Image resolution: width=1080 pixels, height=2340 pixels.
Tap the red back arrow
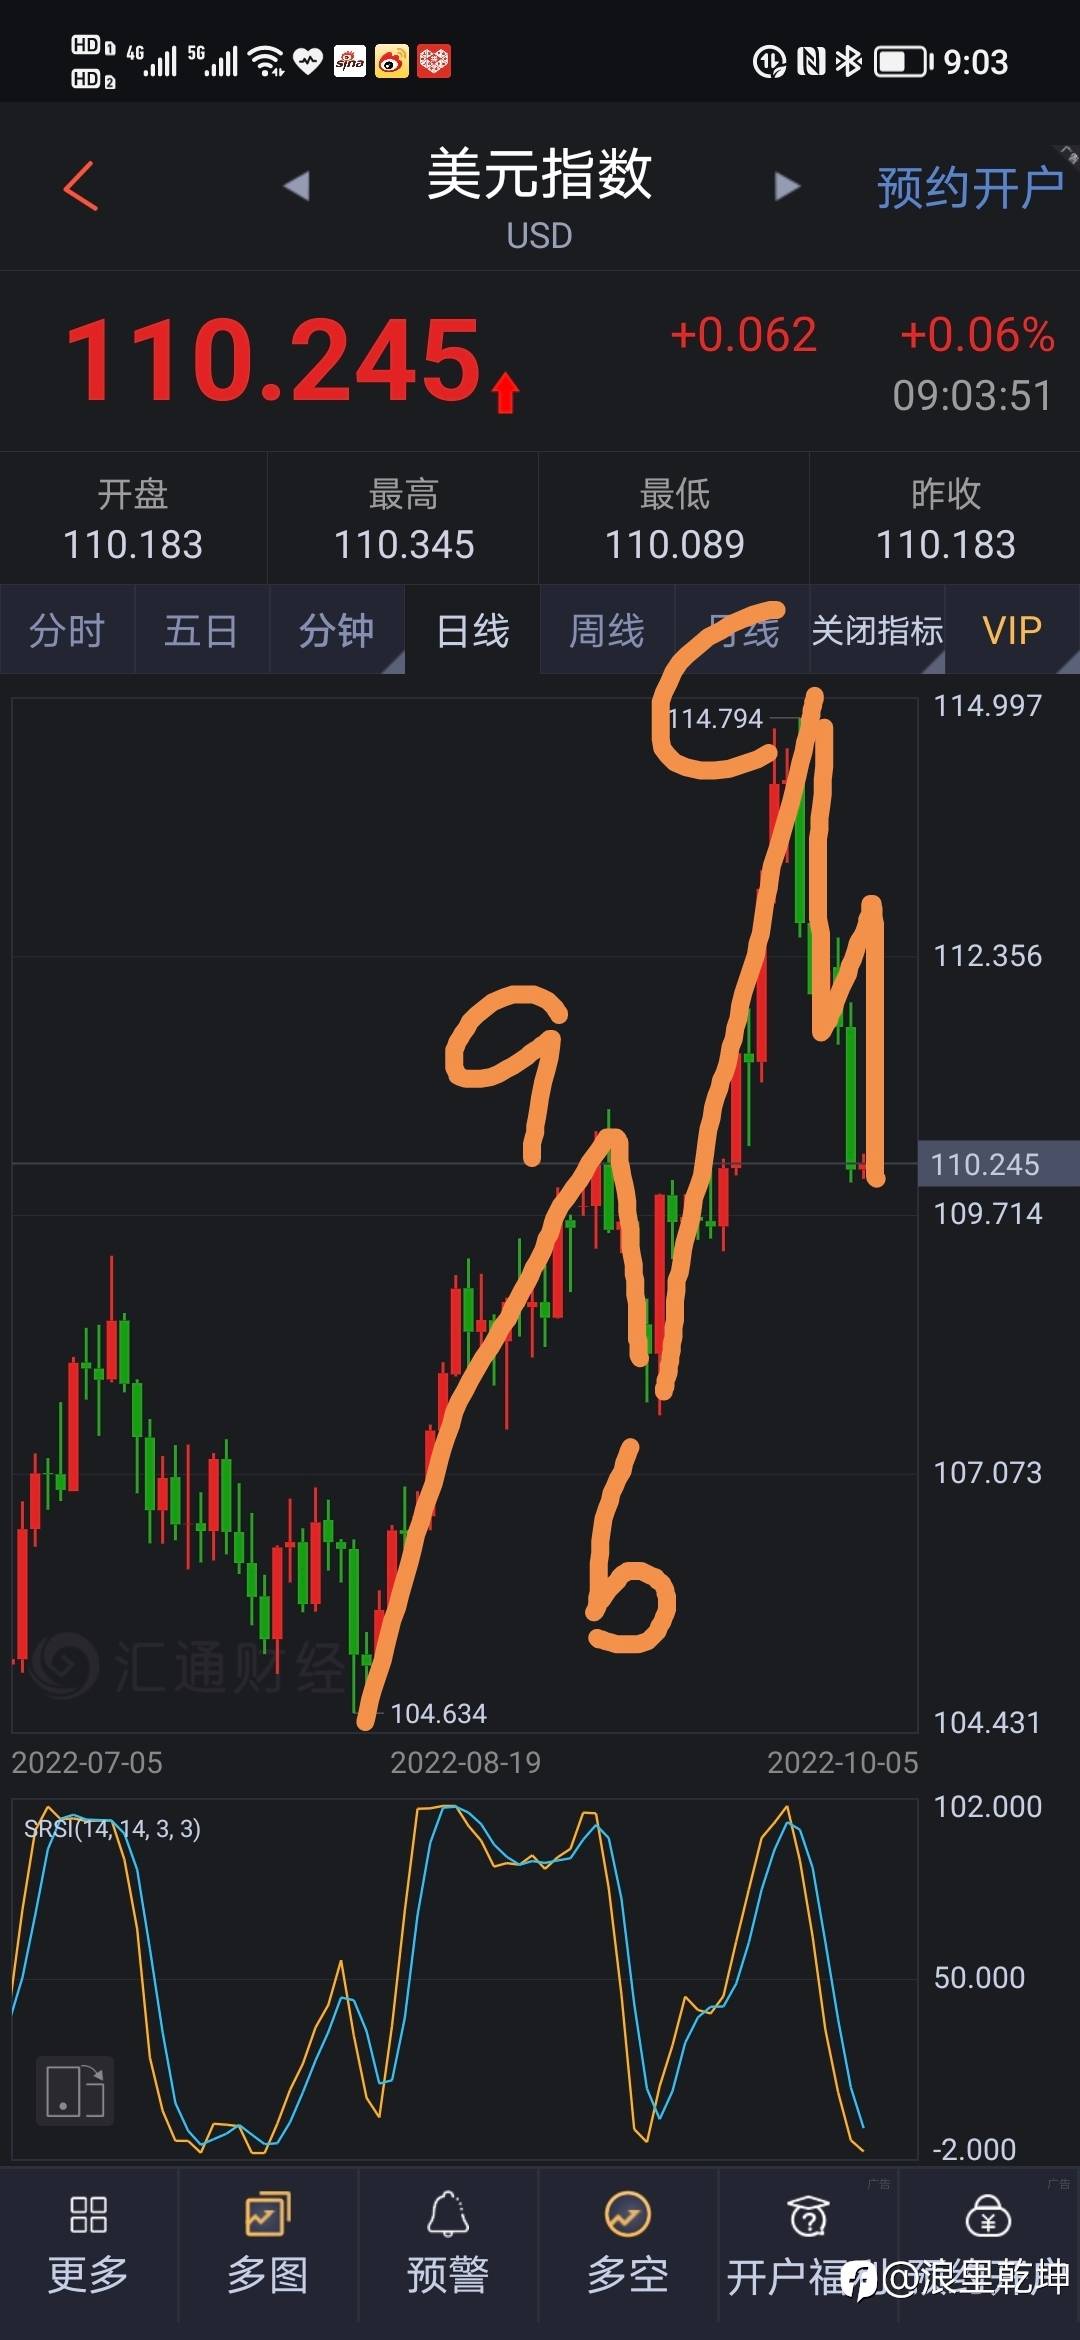(81, 186)
